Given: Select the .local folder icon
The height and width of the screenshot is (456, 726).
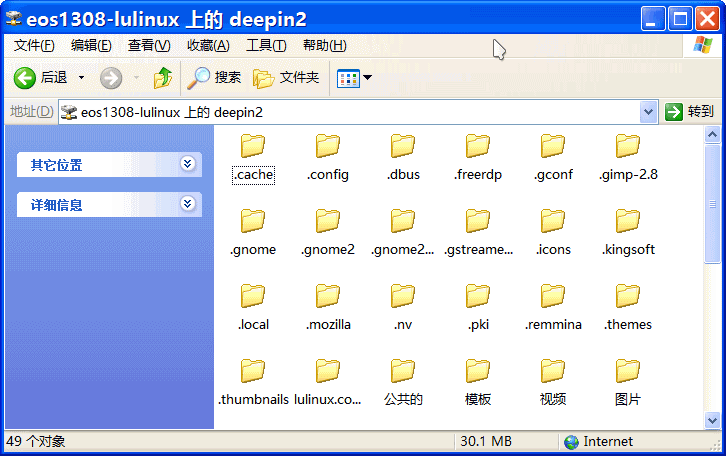Looking at the screenshot, I should [253, 296].
